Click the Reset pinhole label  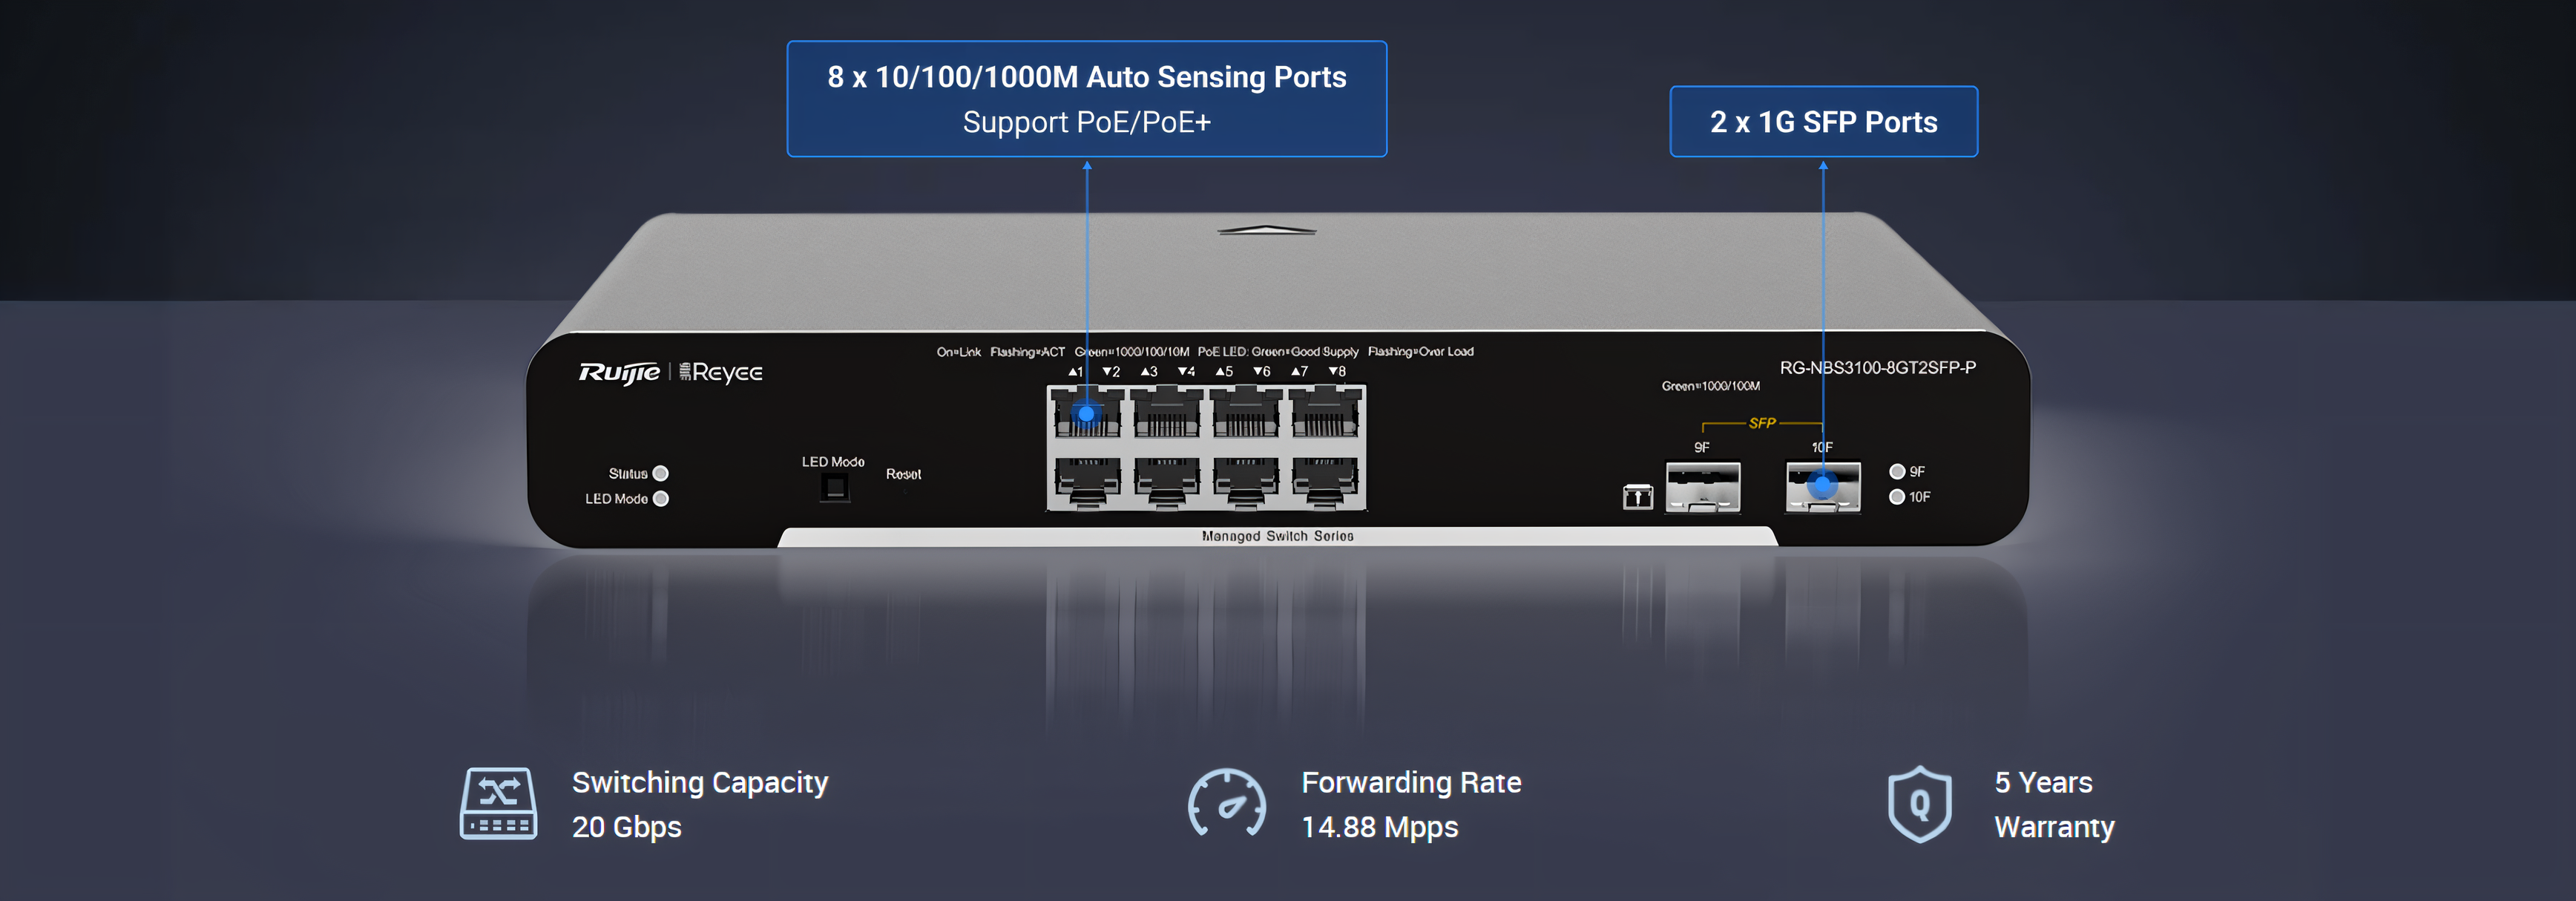[903, 474]
